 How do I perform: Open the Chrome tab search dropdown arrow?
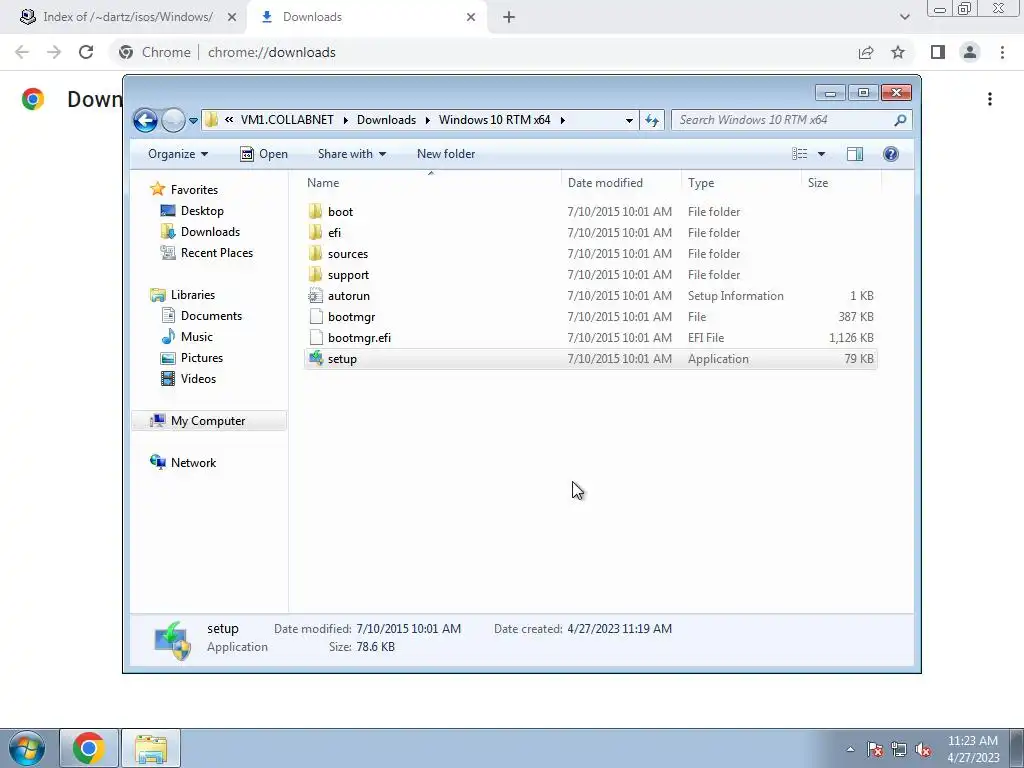tap(904, 18)
